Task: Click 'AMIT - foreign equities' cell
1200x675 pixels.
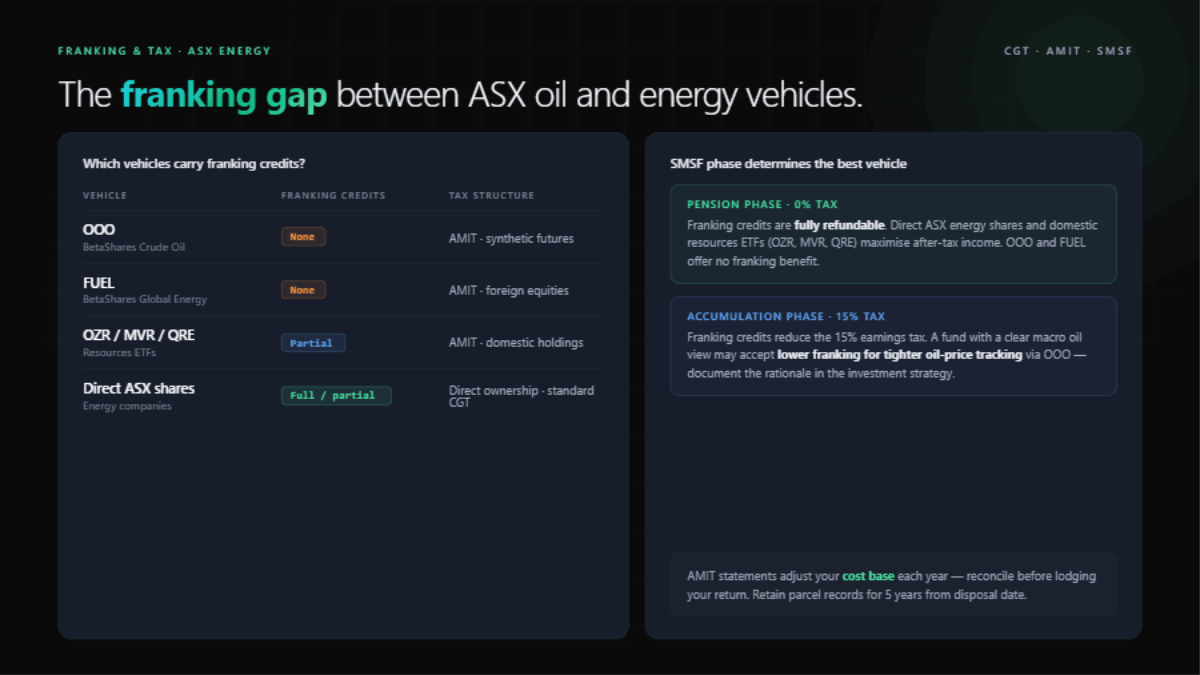Action: (x=509, y=291)
